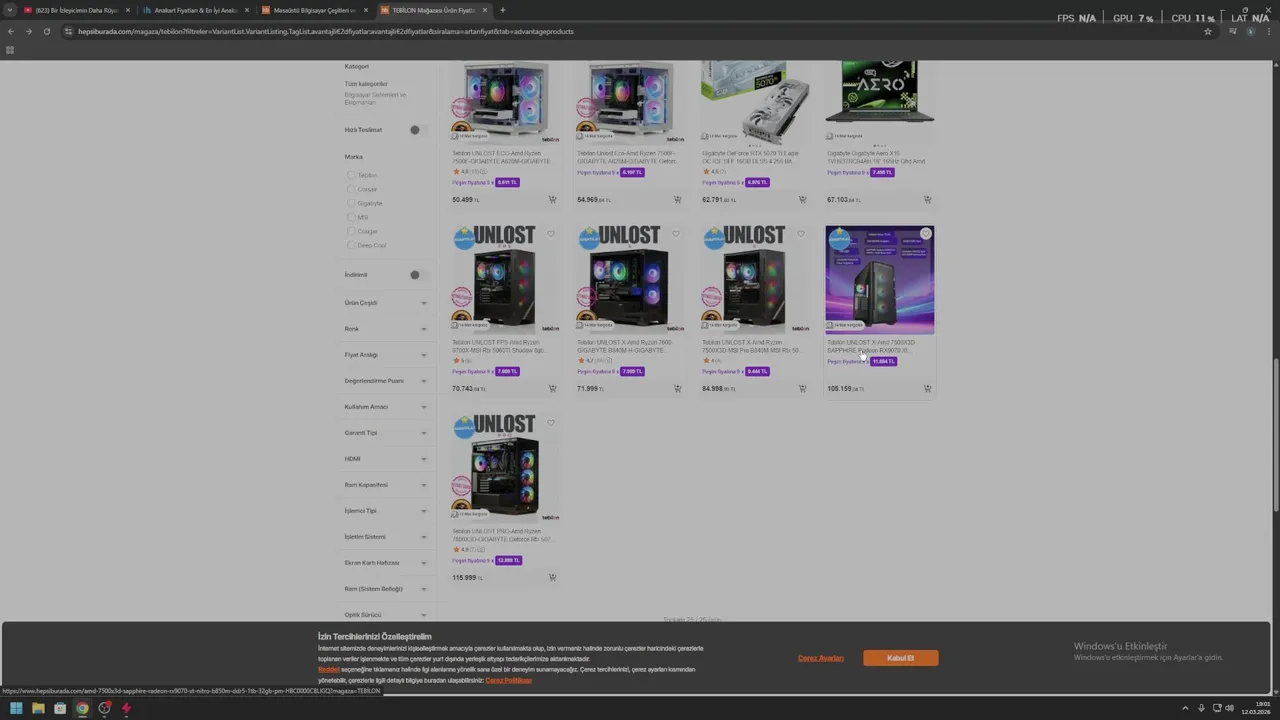1280x720 pixels.
Task: Open the tab search dropdown arrow
Action: pyautogui.click(x=8, y=10)
